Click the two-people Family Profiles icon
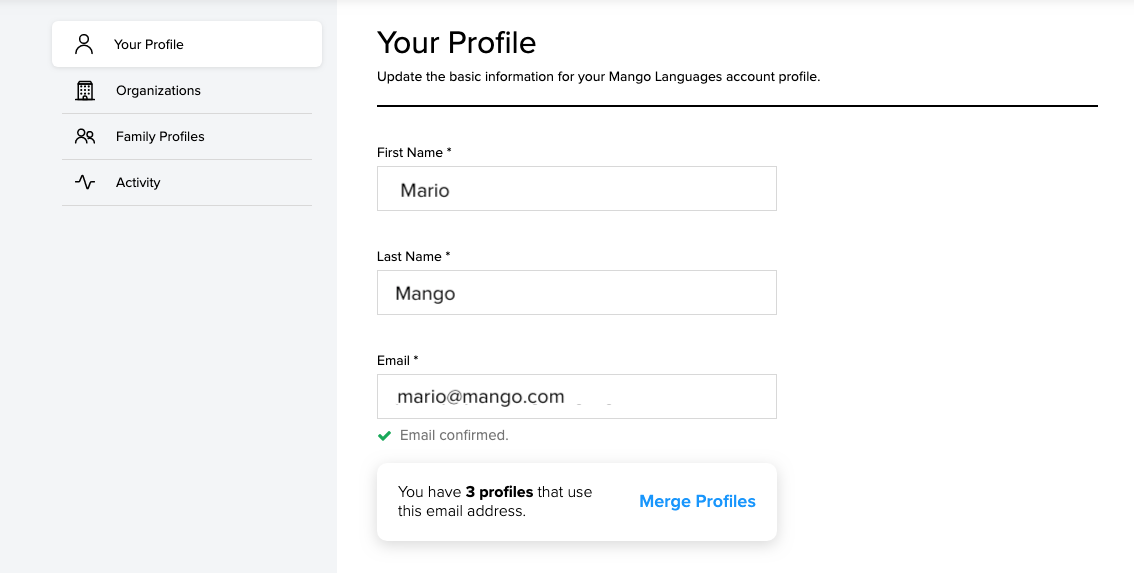This screenshot has width=1134, height=573. (x=85, y=136)
